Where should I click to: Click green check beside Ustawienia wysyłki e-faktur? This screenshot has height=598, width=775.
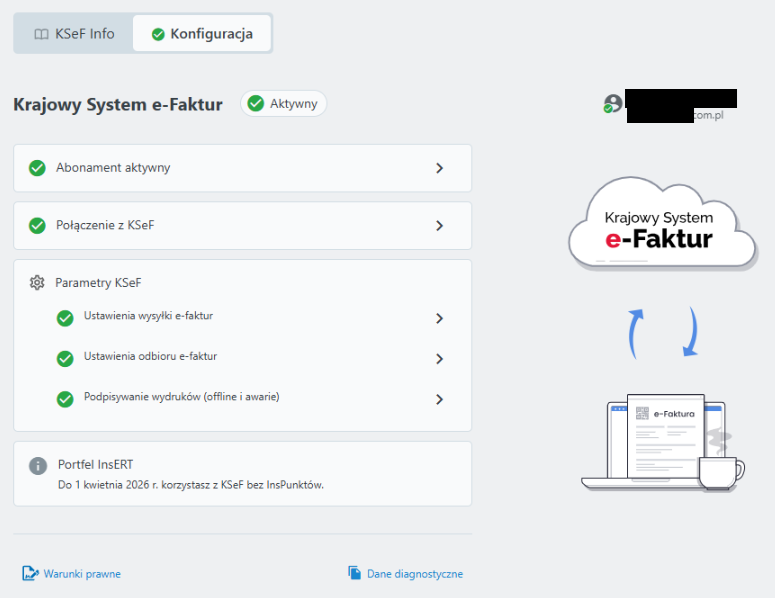click(x=65, y=318)
